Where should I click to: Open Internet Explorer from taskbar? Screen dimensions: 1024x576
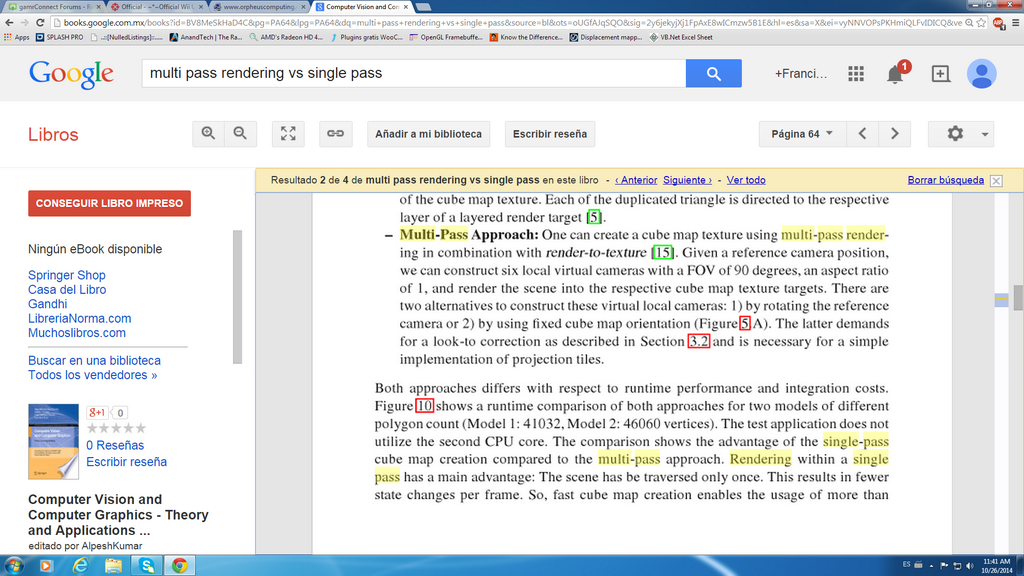80,566
